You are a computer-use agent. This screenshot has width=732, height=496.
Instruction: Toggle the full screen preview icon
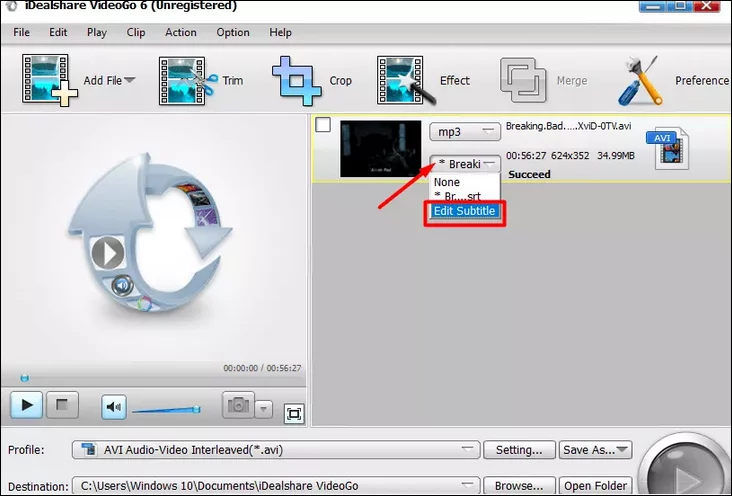[294, 413]
